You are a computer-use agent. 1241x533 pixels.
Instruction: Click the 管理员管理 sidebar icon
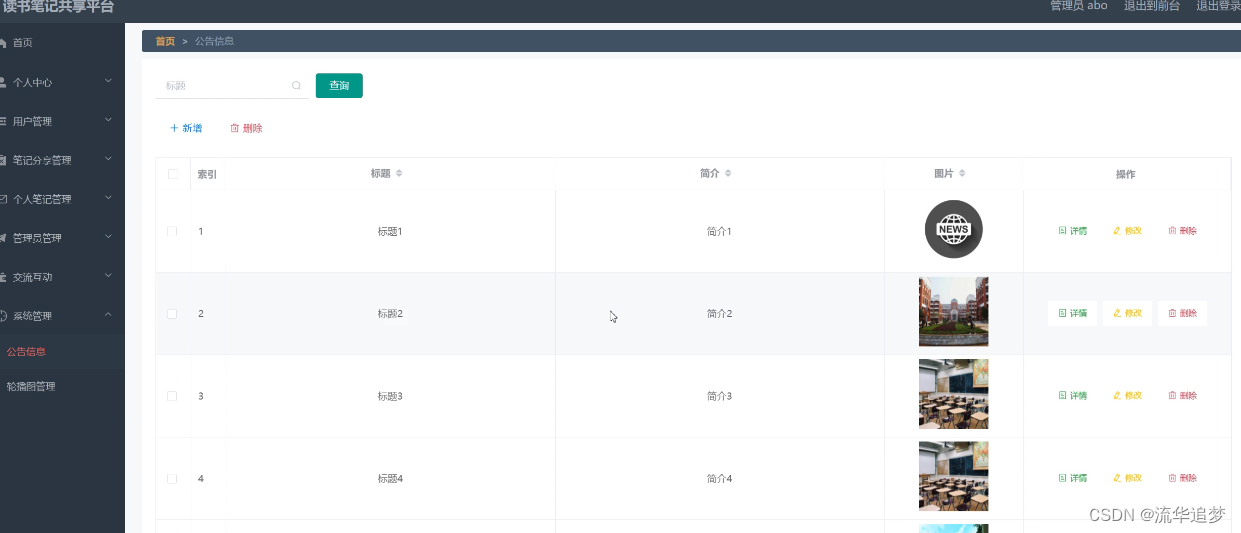[3, 238]
